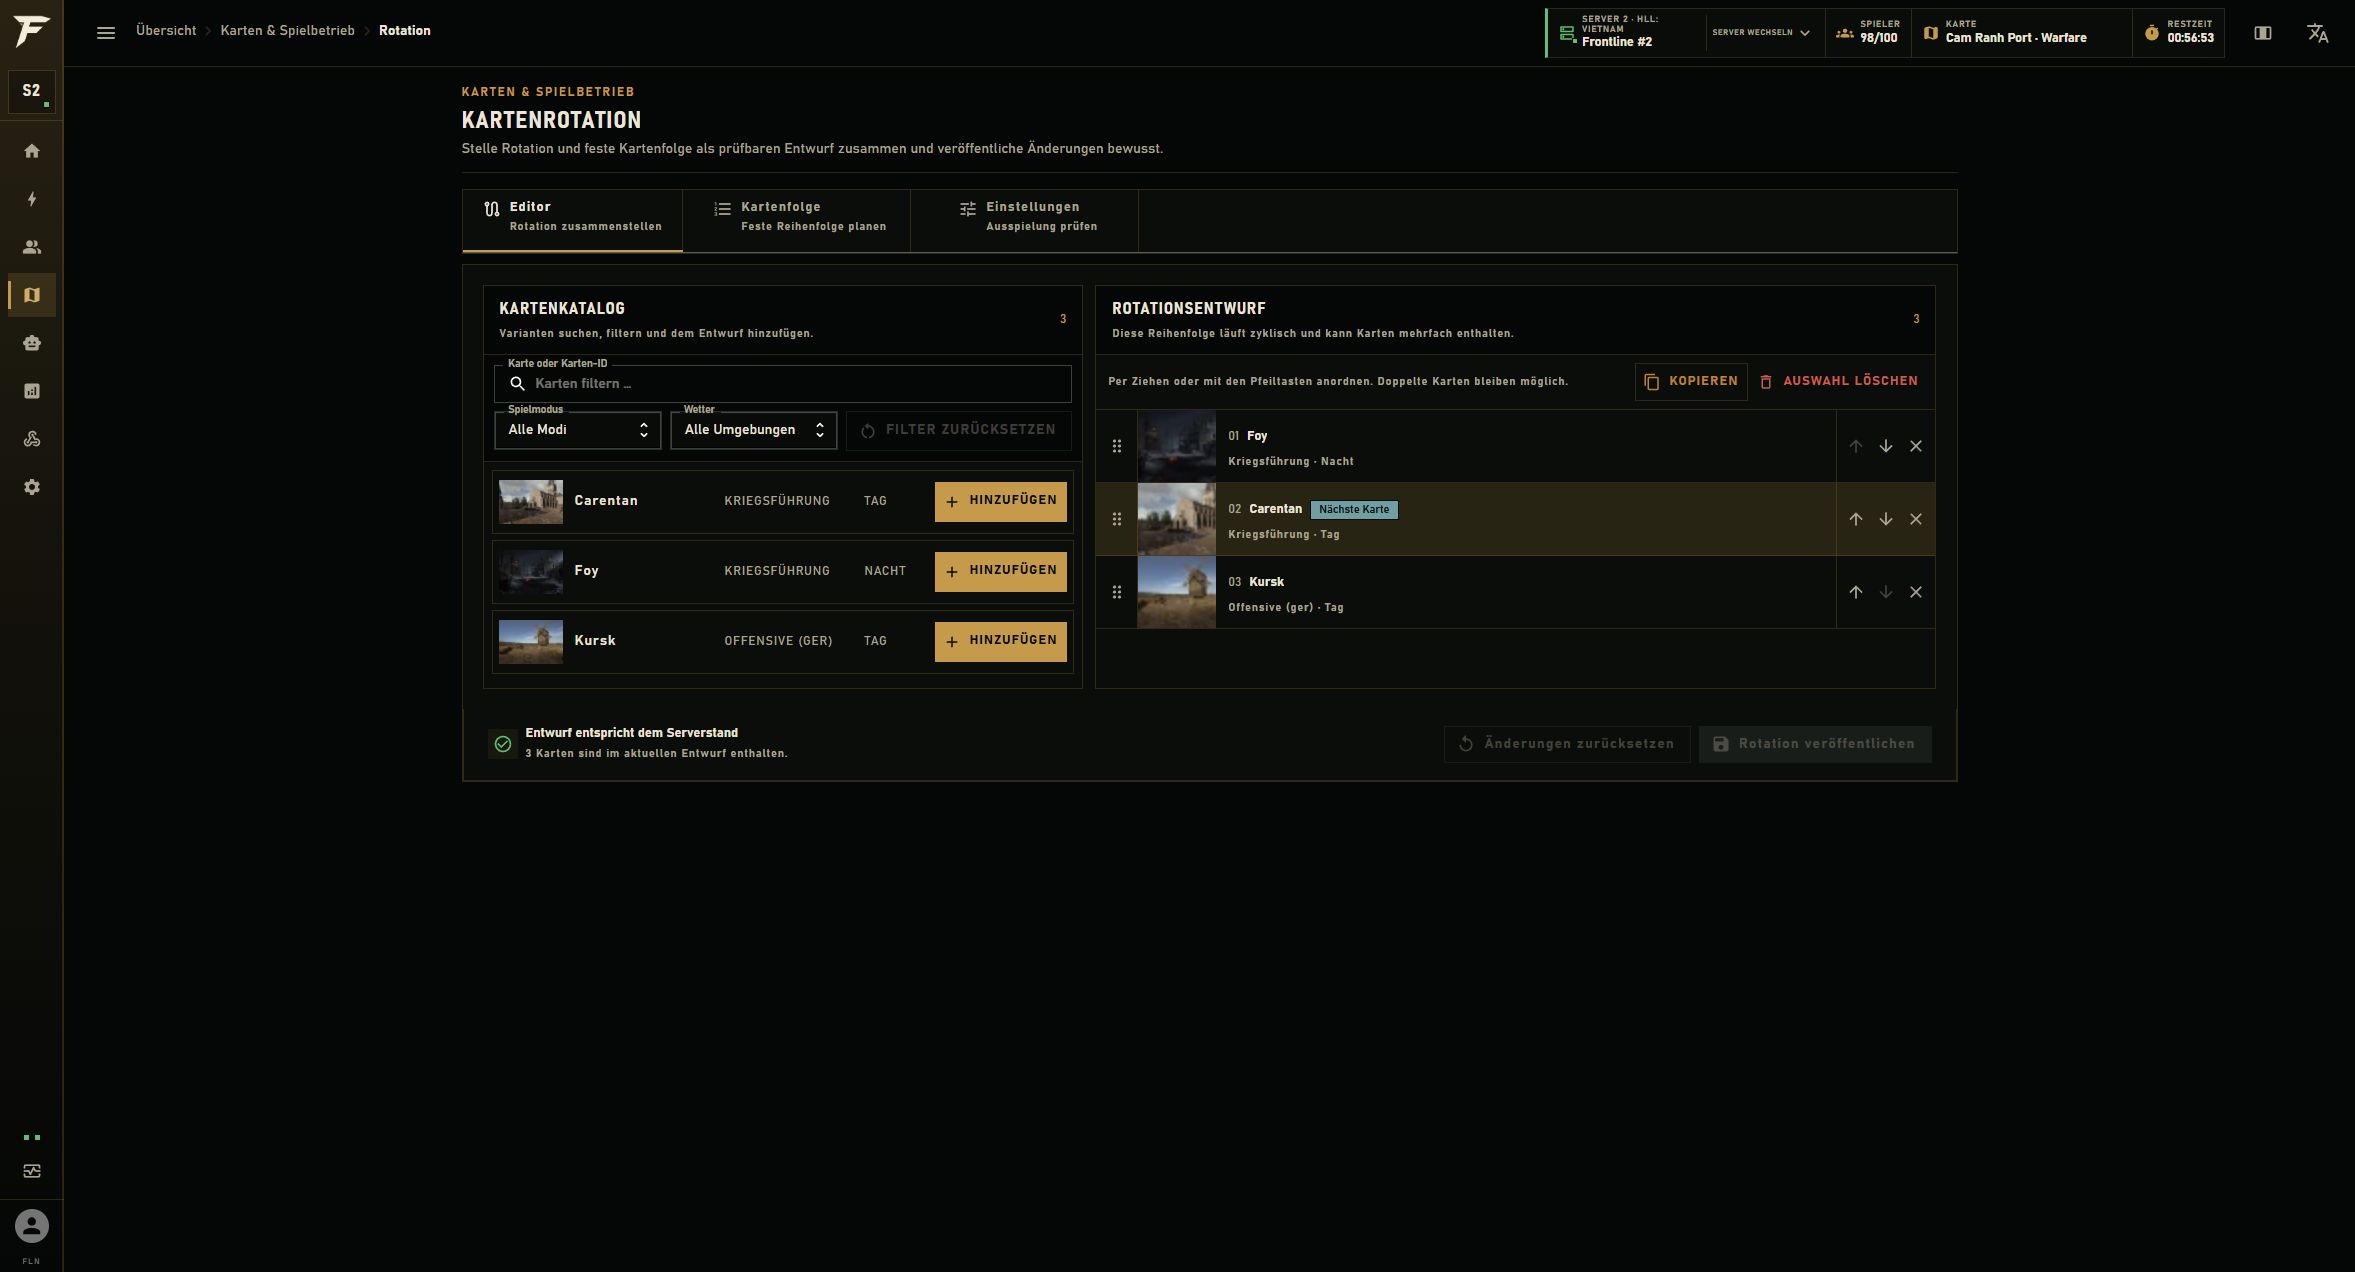Click the Frontline F logo
The width and height of the screenshot is (2355, 1272).
point(31,31)
